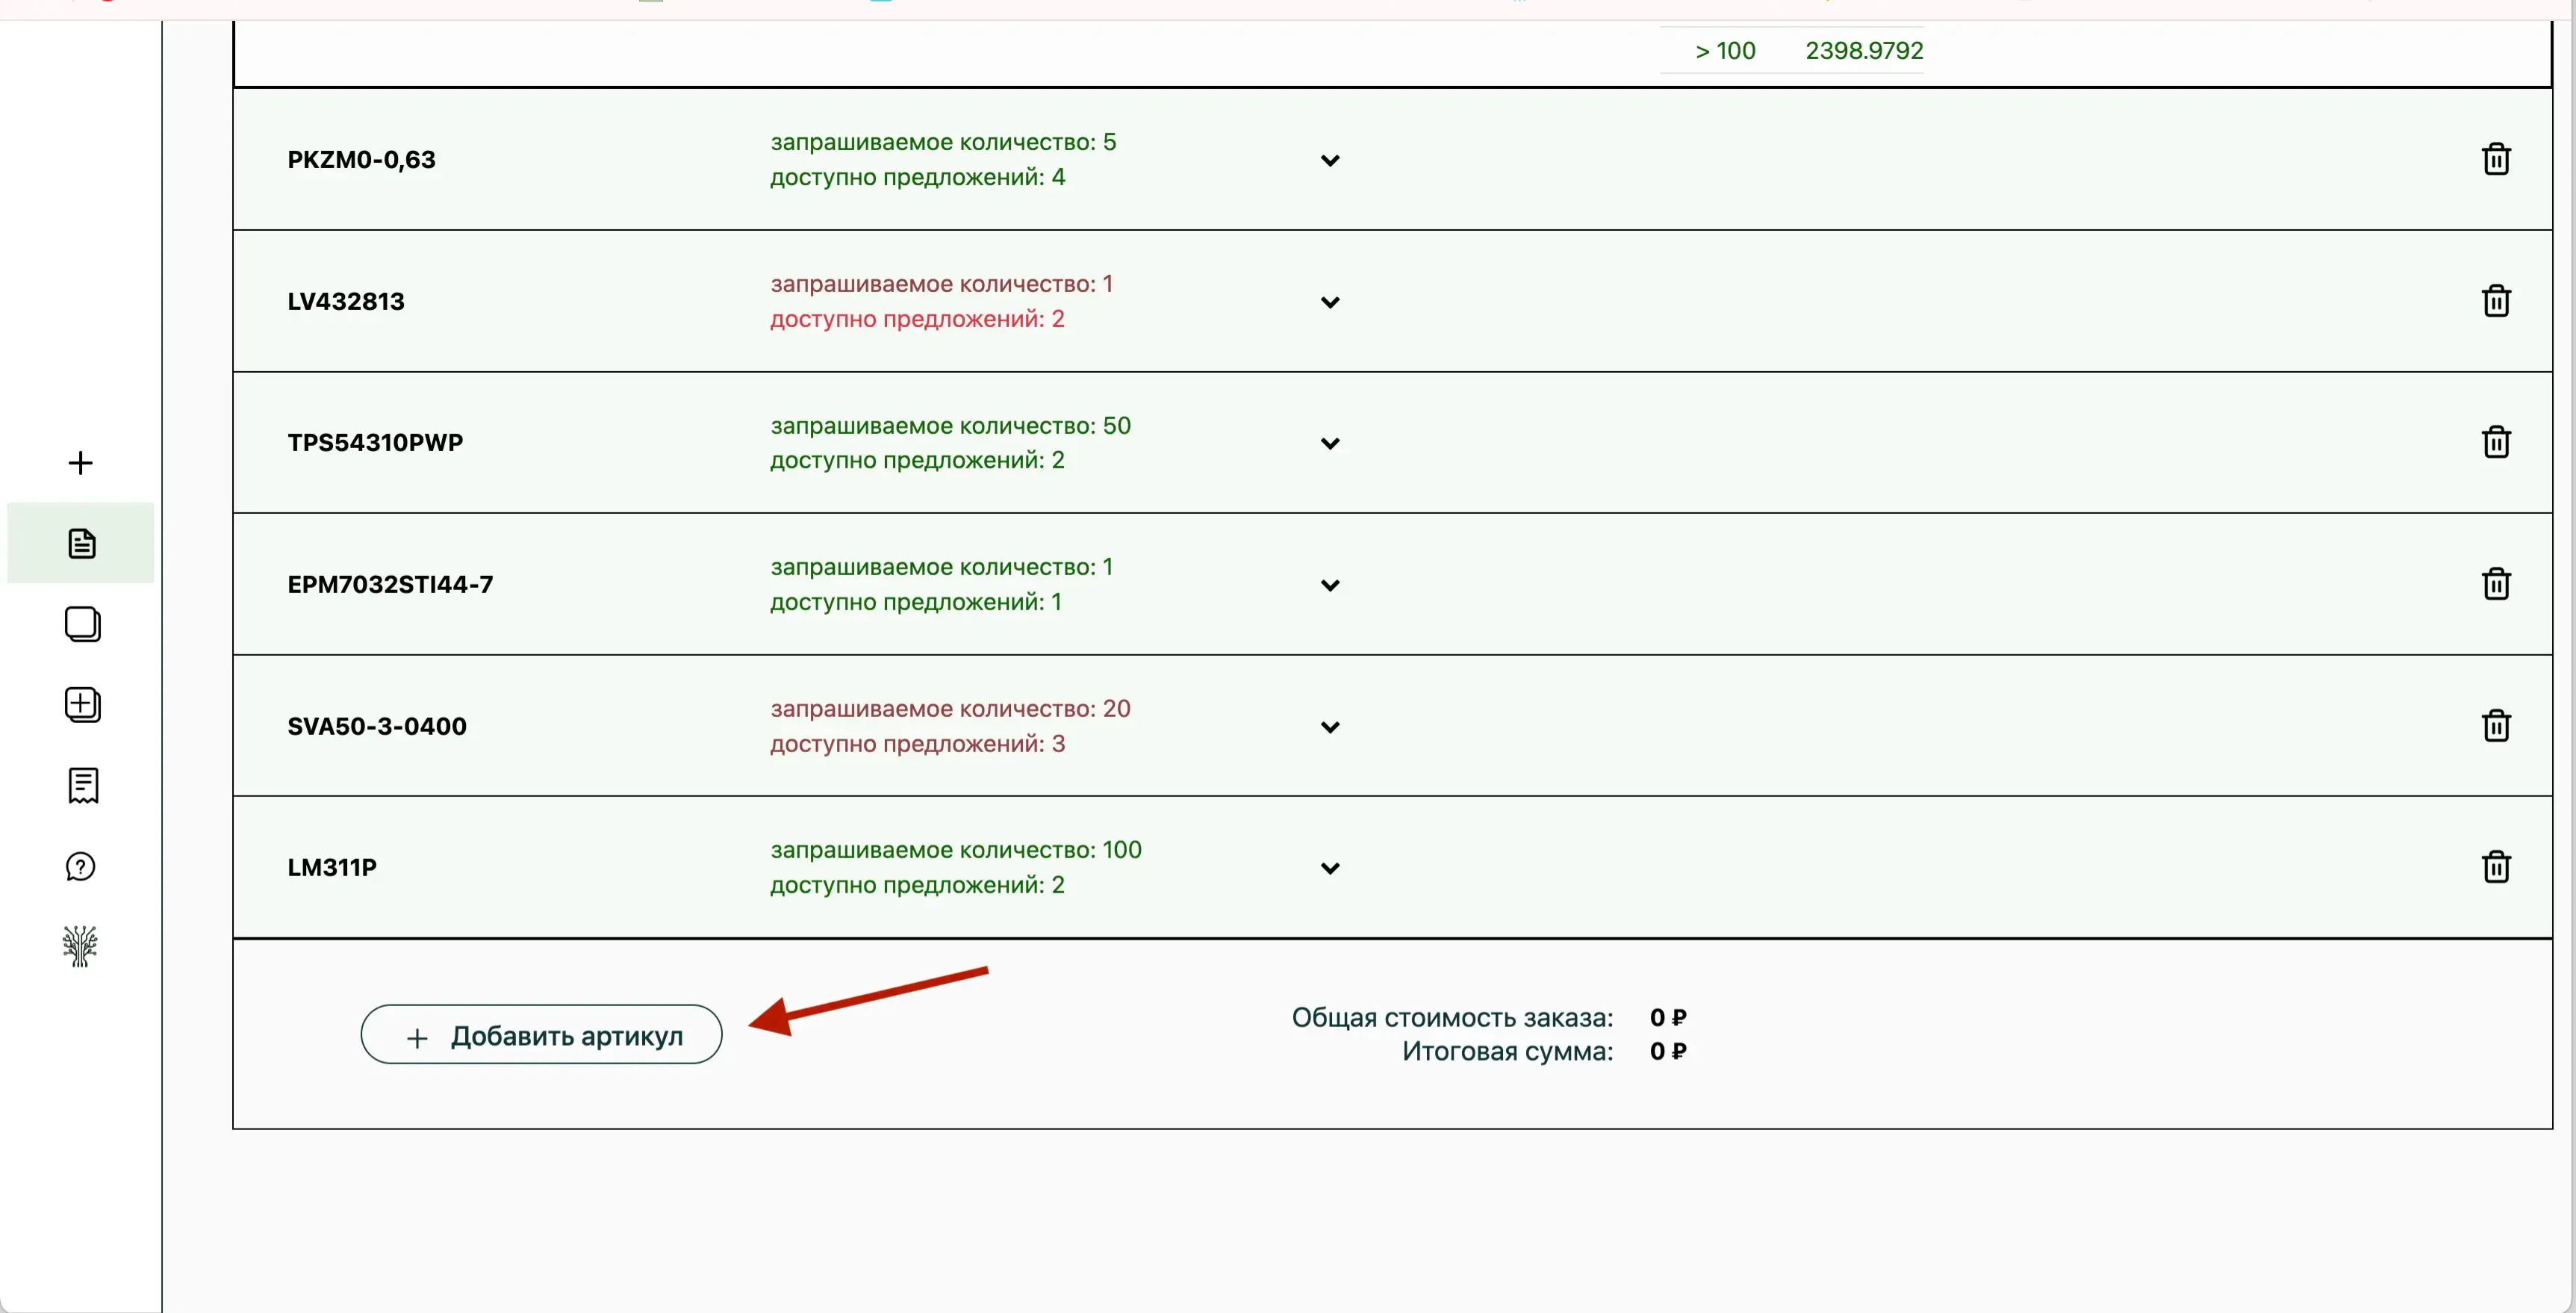2576x1313 pixels.
Task: Open the document list sidebar icon
Action: pyautogui.click(x=81, y=543)
